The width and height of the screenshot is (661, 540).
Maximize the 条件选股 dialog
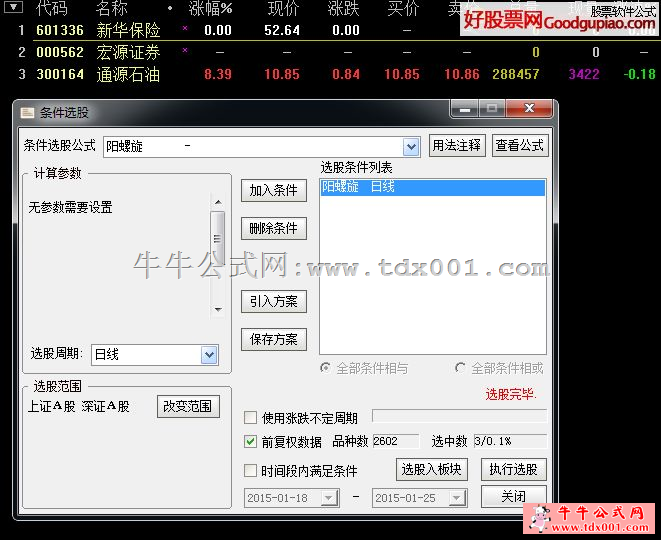click(x=492, y=109)
